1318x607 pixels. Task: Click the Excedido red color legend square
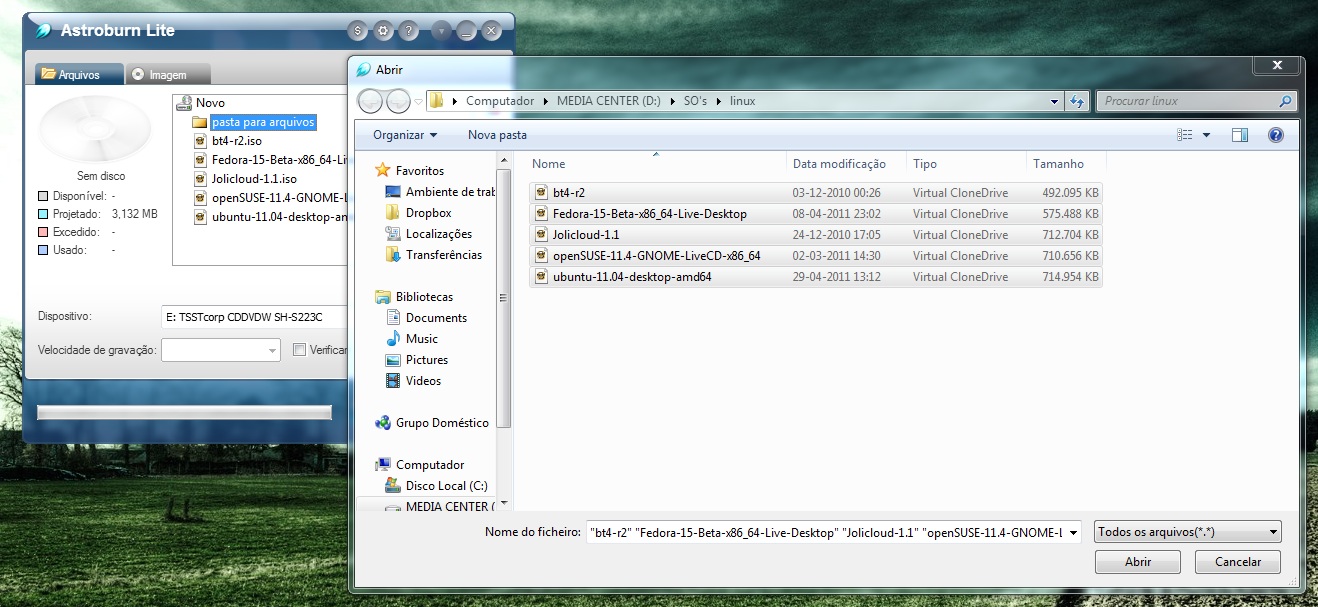[x=43, y=232]
